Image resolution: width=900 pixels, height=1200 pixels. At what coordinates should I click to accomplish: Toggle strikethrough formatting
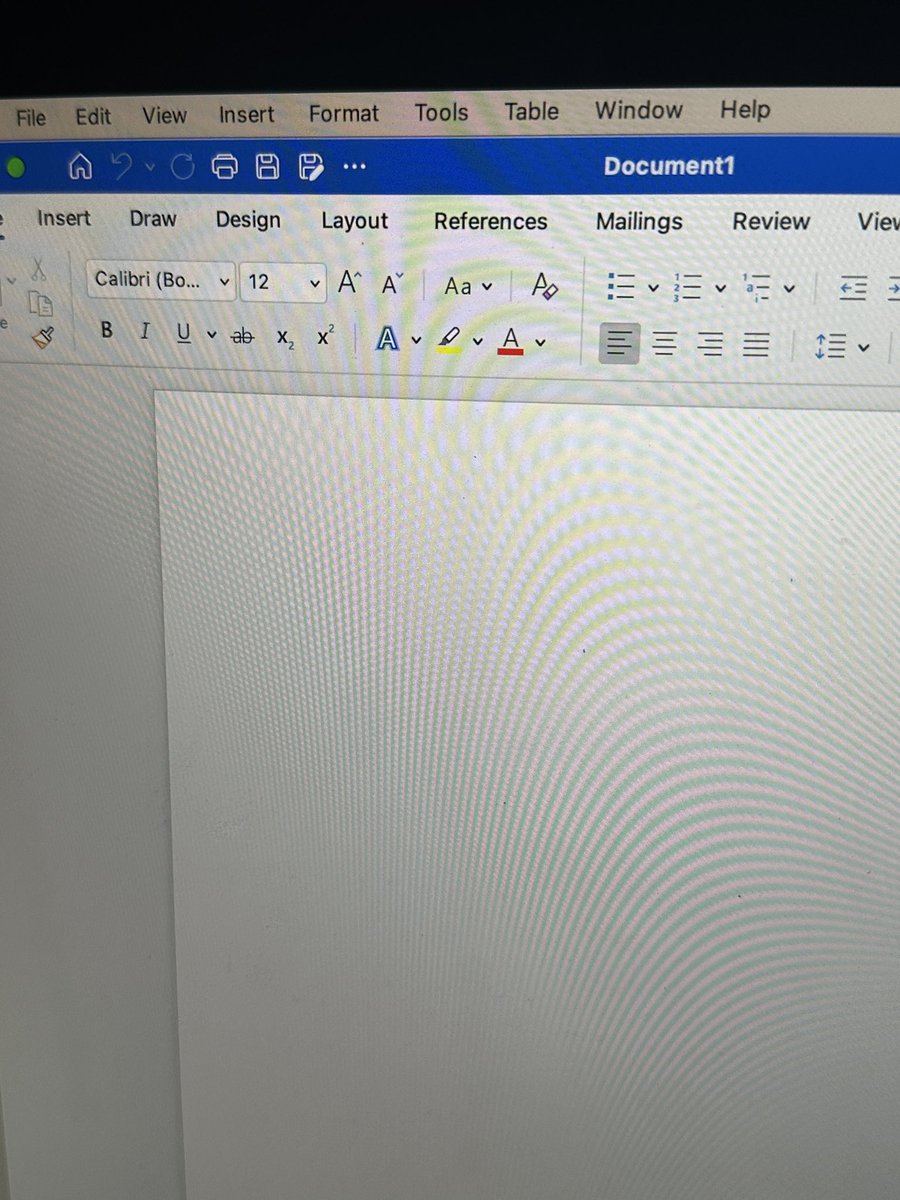tap(242, 337)
